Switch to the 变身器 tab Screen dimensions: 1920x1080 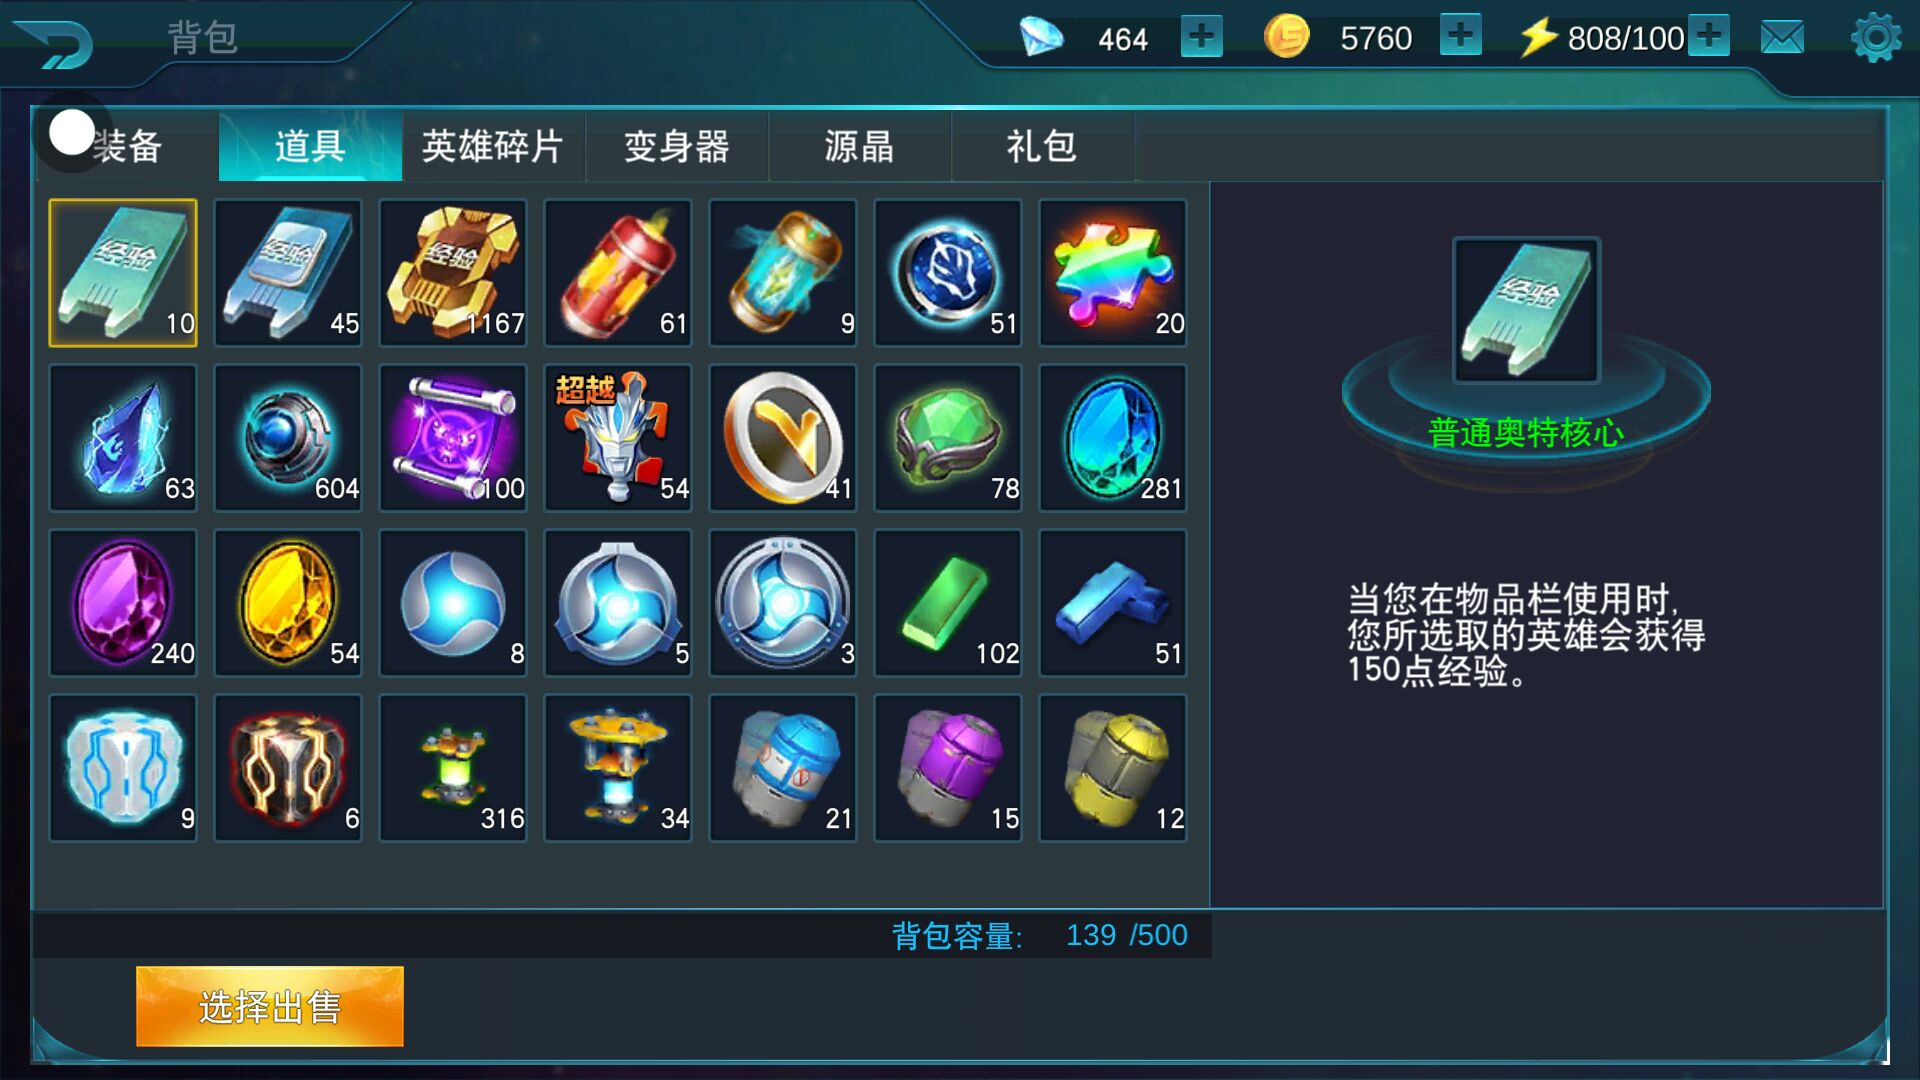click(x=677, y=146)
